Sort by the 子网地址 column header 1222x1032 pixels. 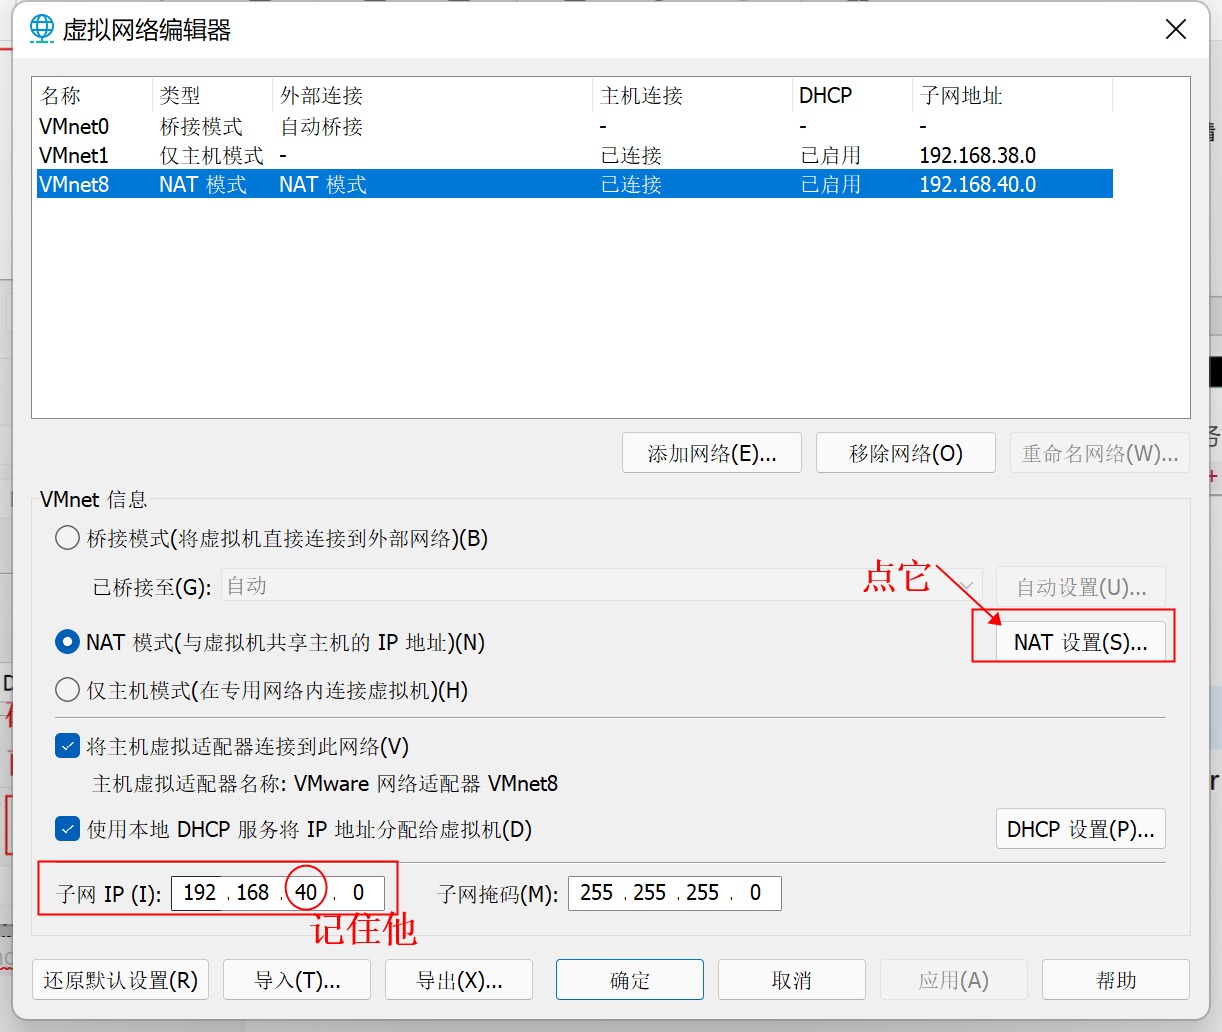click(x=1012, y=96)
